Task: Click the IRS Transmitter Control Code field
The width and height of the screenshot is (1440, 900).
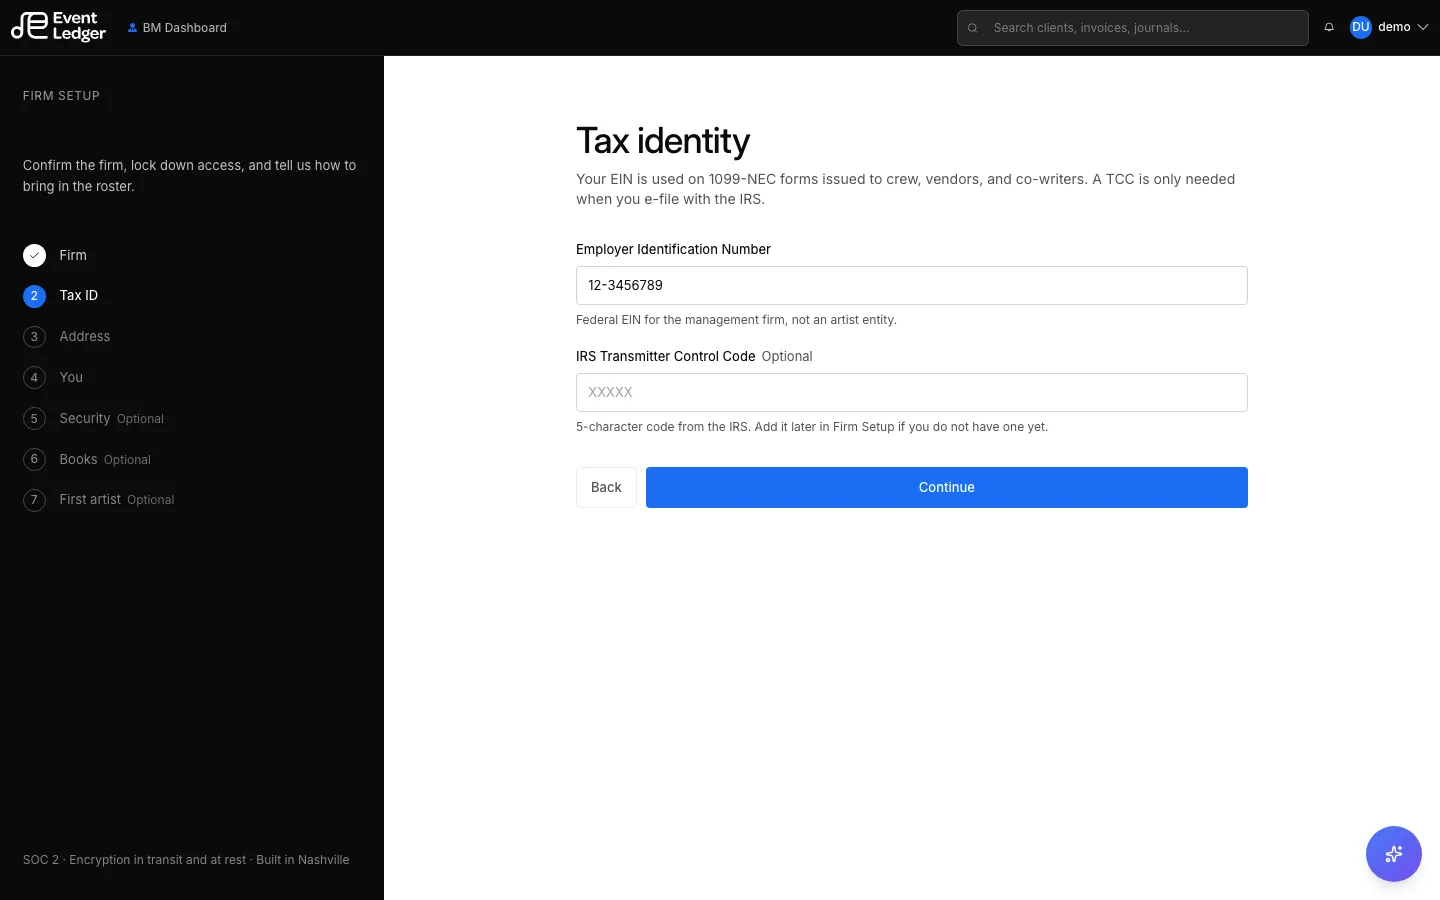Action: tap(912, 392)
